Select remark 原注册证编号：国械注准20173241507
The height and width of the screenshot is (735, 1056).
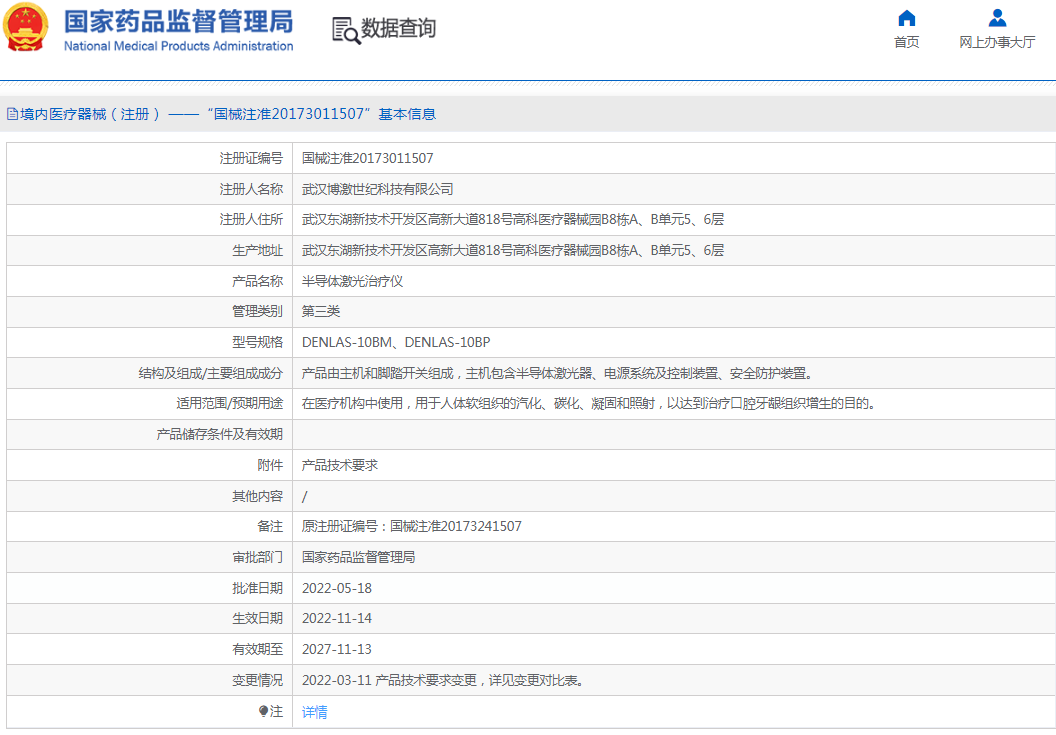pyautogui.click(x=411, y=526)
